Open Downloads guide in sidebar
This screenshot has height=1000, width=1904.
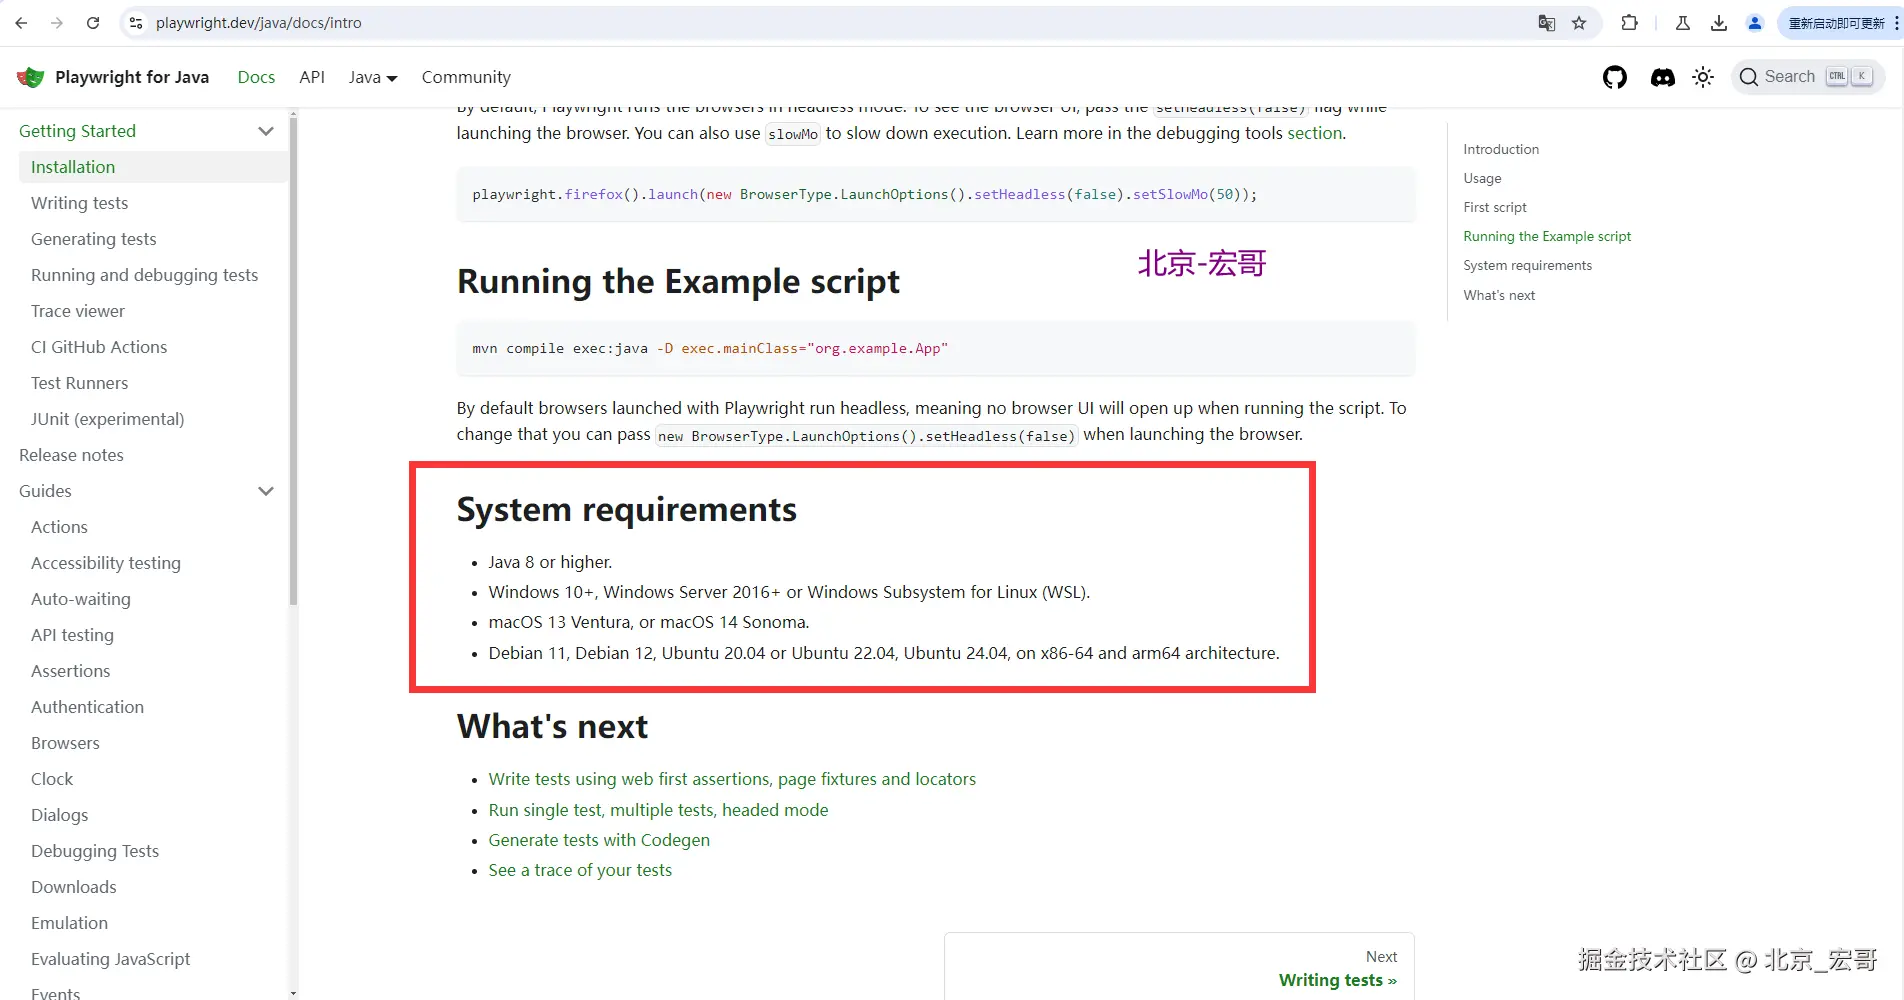pos(73,887)
